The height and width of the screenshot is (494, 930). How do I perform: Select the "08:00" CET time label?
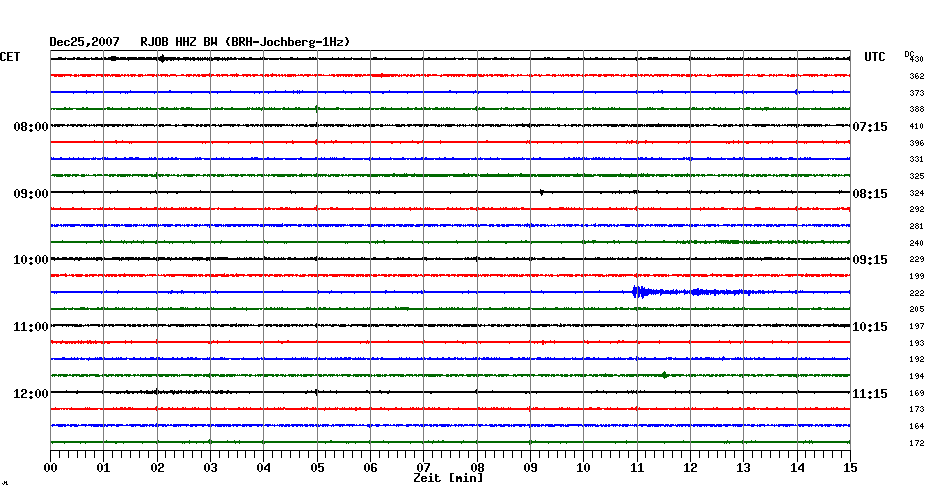click(31, 127)
